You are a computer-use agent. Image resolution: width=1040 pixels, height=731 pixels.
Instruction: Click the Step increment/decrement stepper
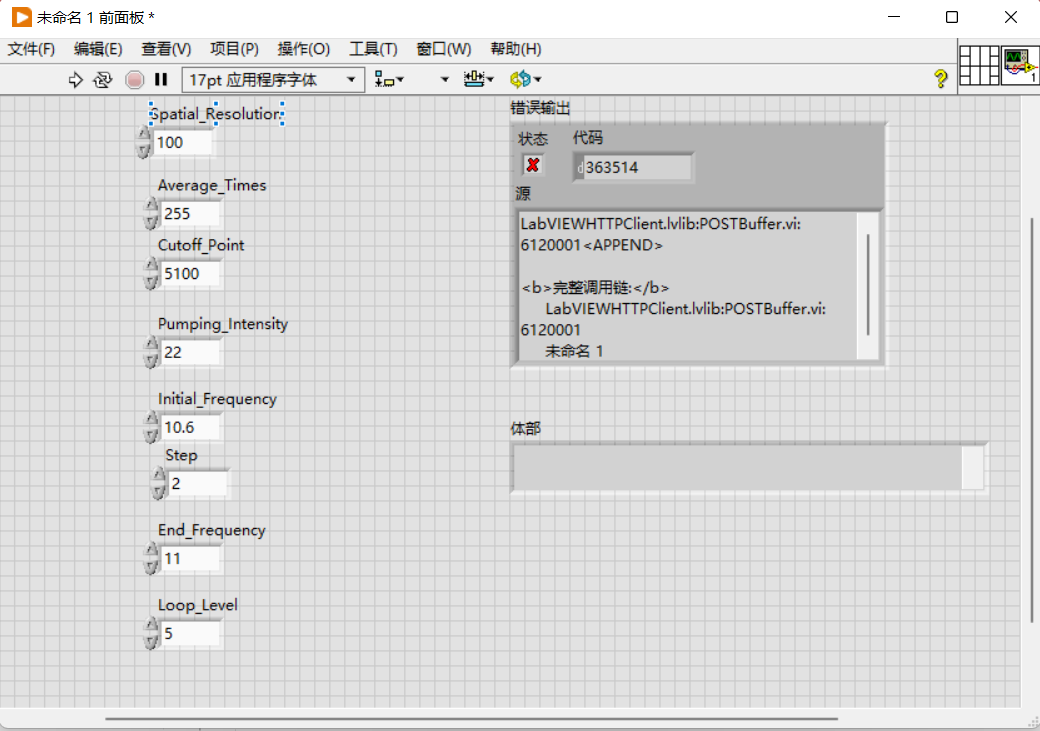[158, 484]
